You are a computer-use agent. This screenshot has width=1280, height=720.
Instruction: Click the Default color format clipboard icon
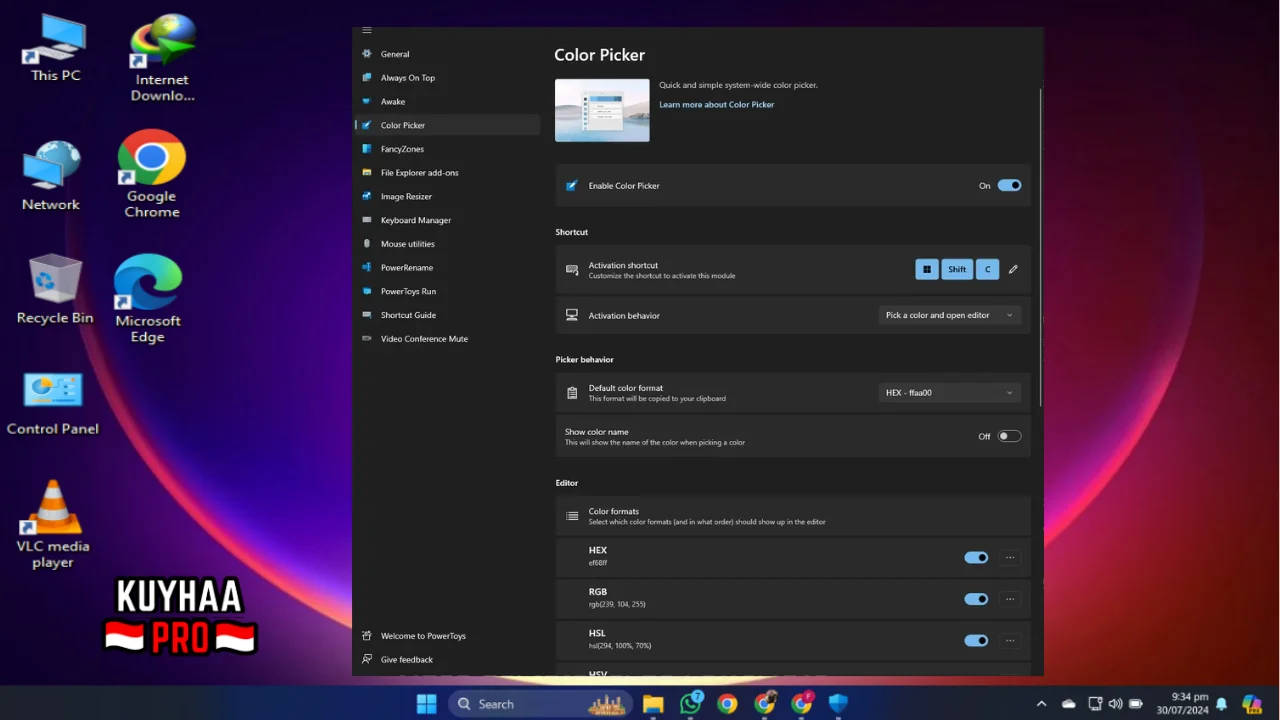572,393
